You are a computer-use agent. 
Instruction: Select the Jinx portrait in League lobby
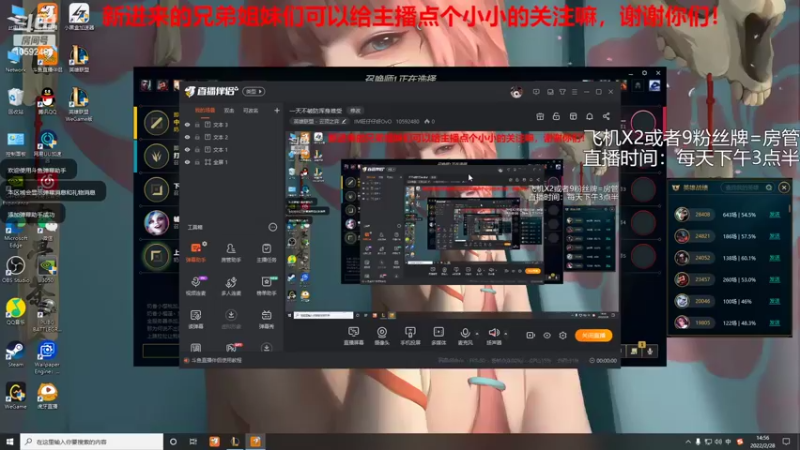(156, 222)
